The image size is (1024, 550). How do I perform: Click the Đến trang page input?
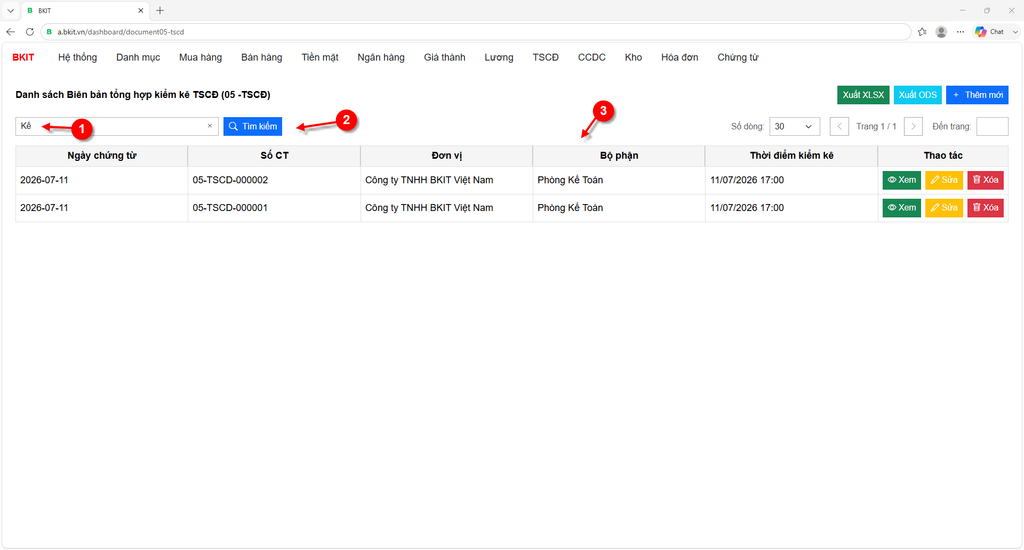992,126
